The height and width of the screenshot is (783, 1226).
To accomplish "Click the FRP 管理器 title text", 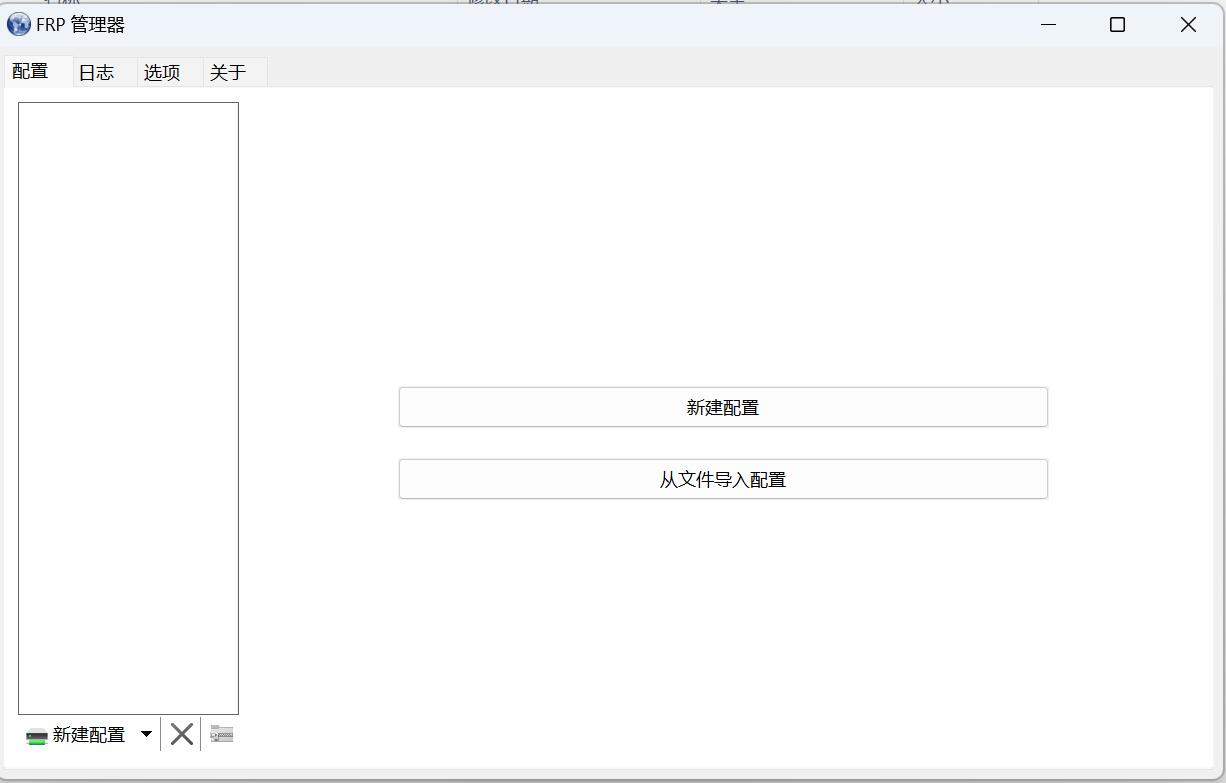I will click(x=80, y=25).
